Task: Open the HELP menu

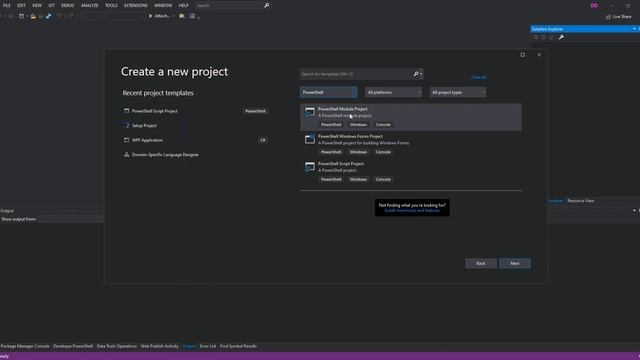Action: (x=184, y=5)
